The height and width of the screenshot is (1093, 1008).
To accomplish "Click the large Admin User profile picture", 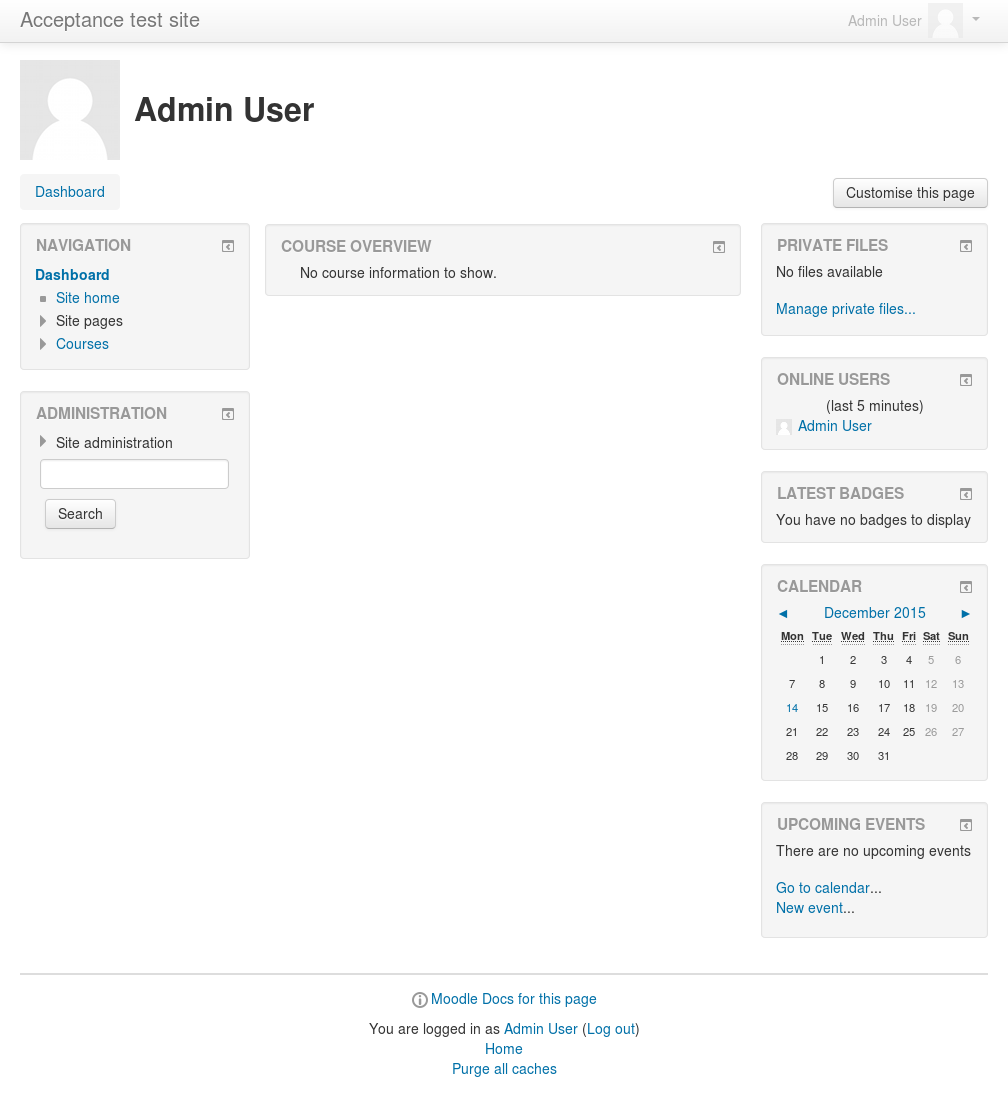I will pos(70,110).
